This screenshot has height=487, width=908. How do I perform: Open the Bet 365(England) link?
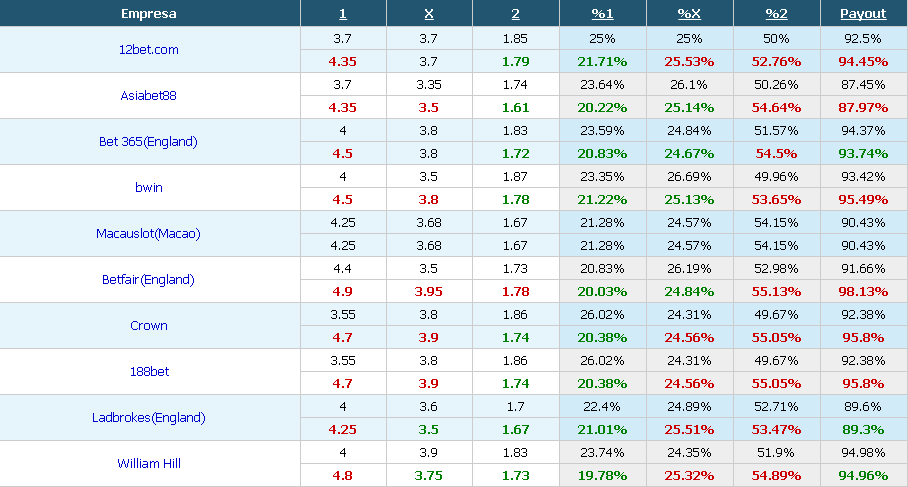click(148, 142)
